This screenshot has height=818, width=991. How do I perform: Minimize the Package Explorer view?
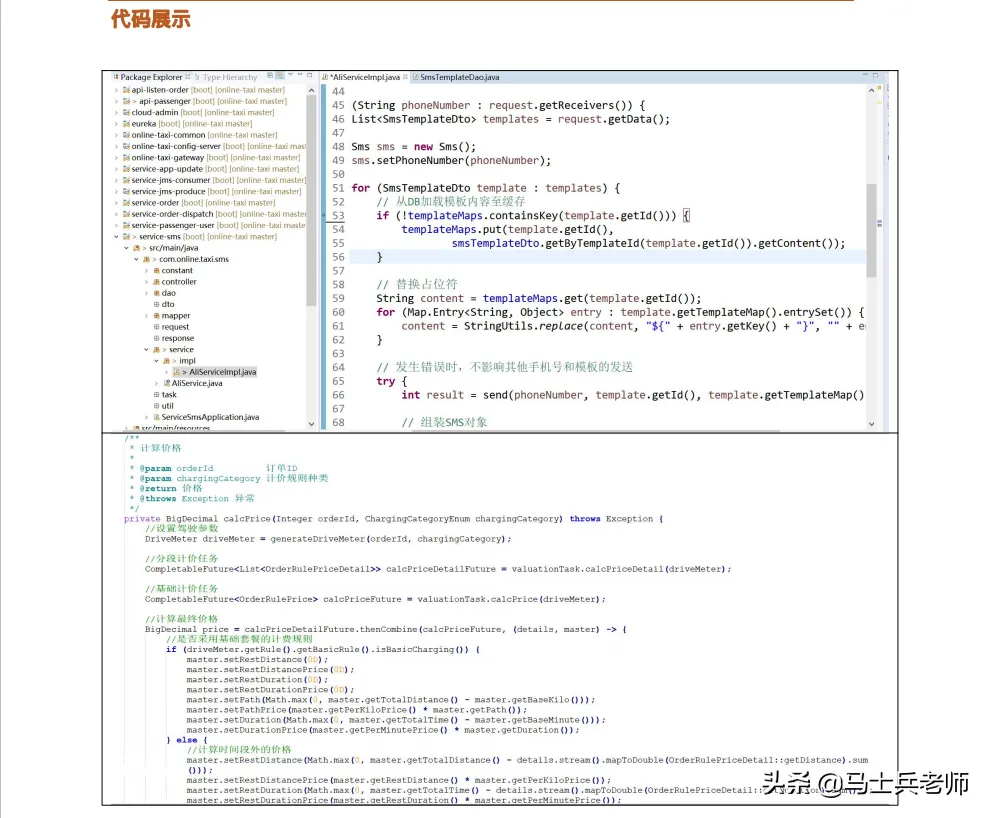[x=300, y=75]
